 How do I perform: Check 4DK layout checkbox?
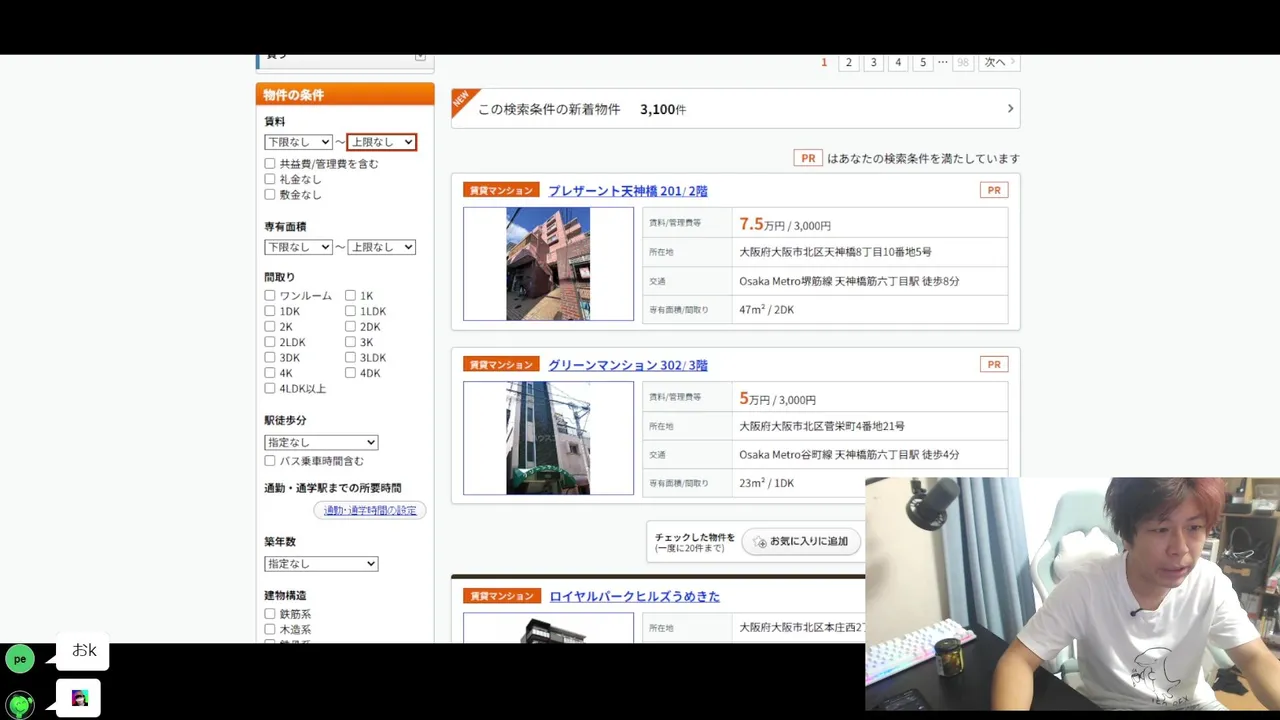point(350,373)
